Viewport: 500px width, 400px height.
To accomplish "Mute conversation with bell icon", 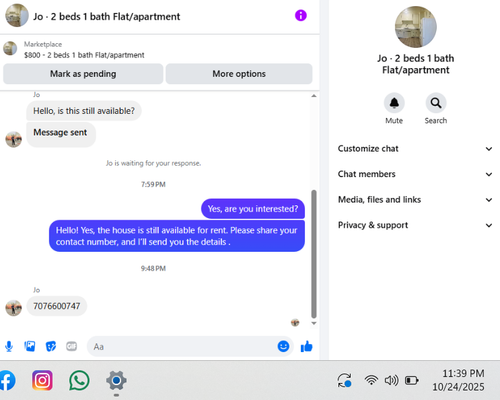I will pos(394,103).
